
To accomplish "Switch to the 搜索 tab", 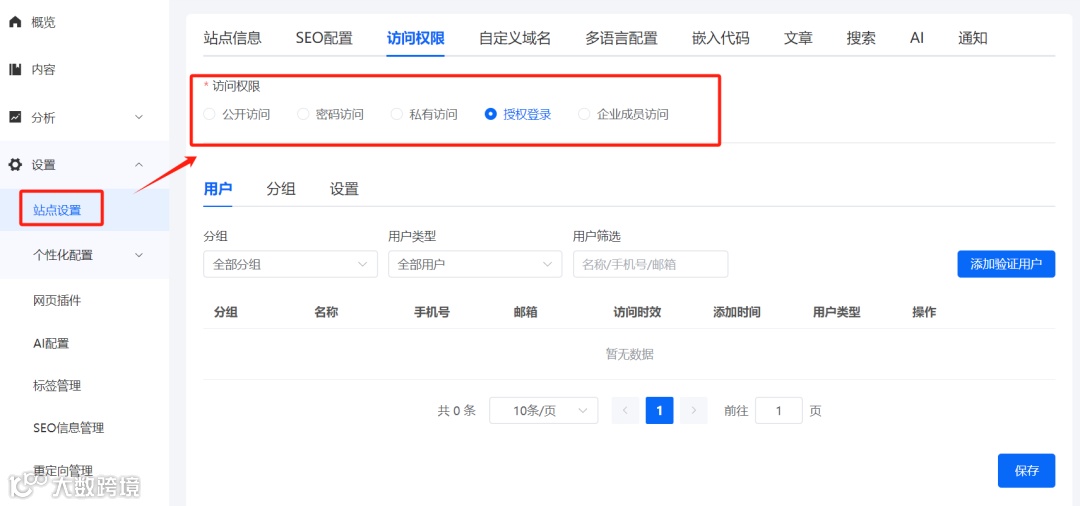I will click(861, 38).
